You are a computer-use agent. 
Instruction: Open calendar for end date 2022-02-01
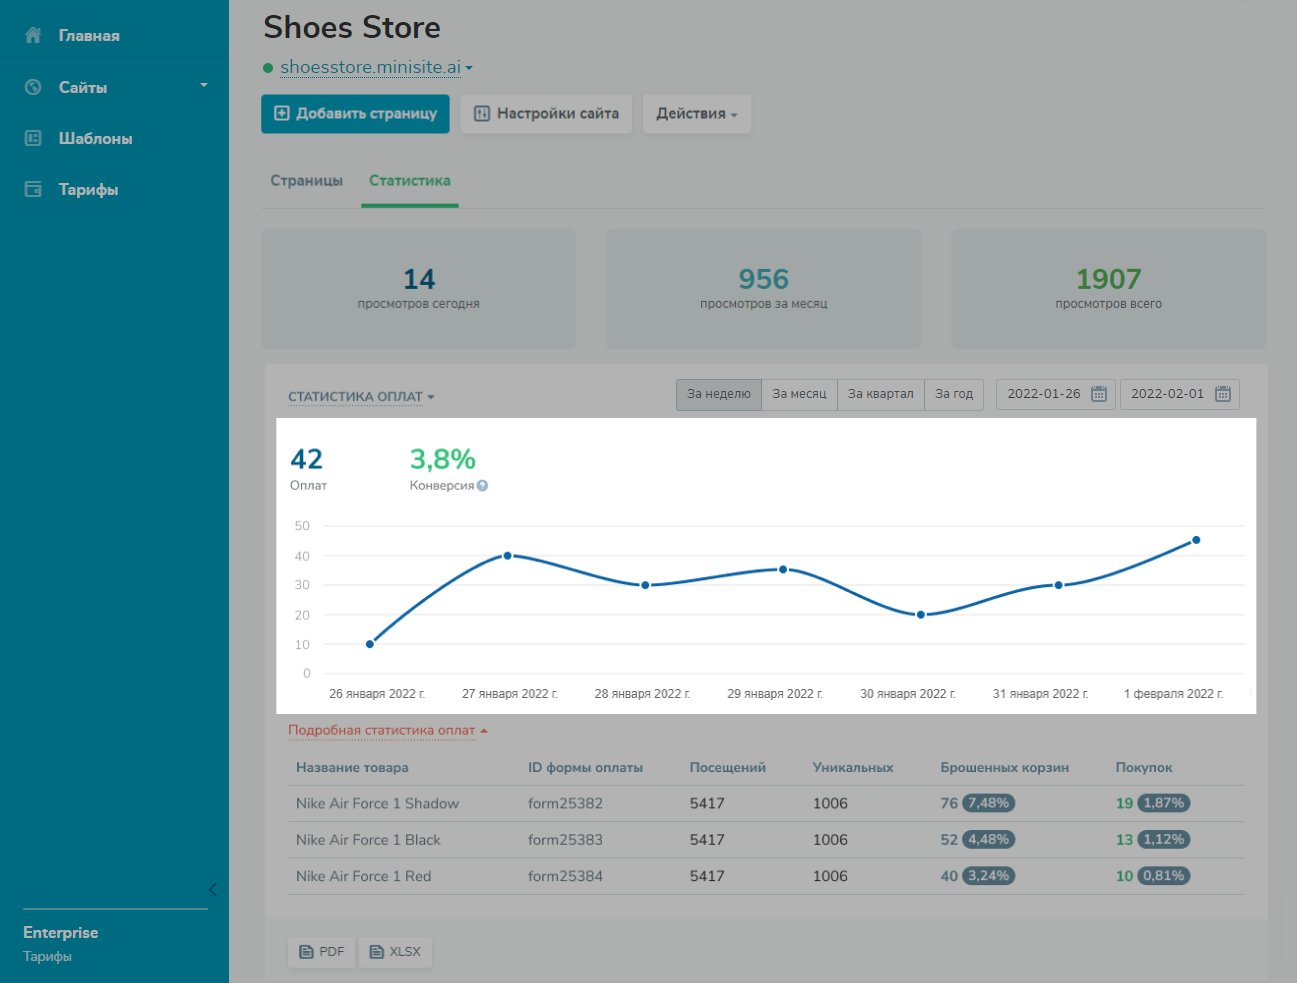(1222, 394)
